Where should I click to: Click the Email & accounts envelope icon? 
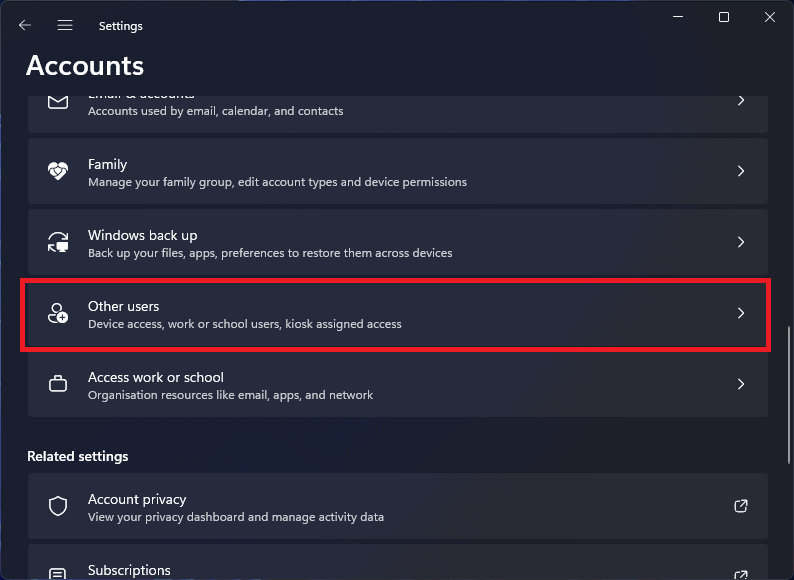click(58, 101)
